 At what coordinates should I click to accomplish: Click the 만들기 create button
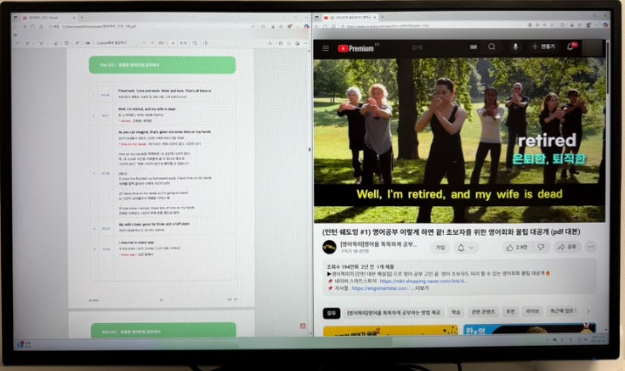click(543, 47)
